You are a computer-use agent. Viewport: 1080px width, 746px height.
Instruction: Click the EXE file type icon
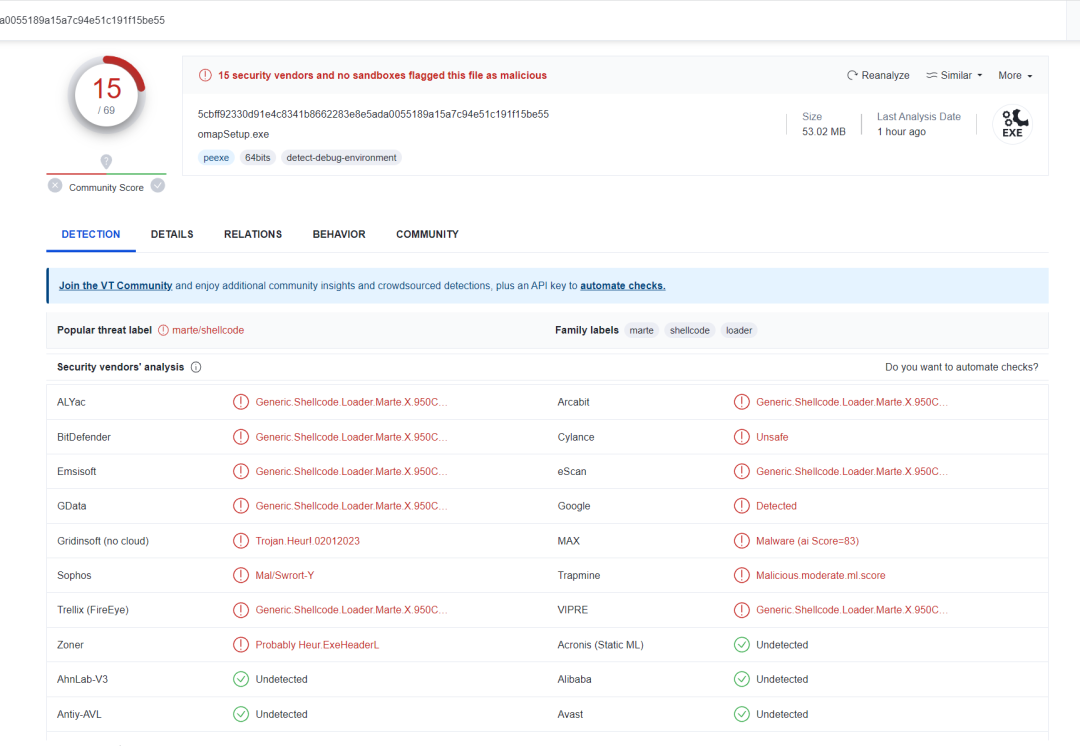click(1012, 124)
